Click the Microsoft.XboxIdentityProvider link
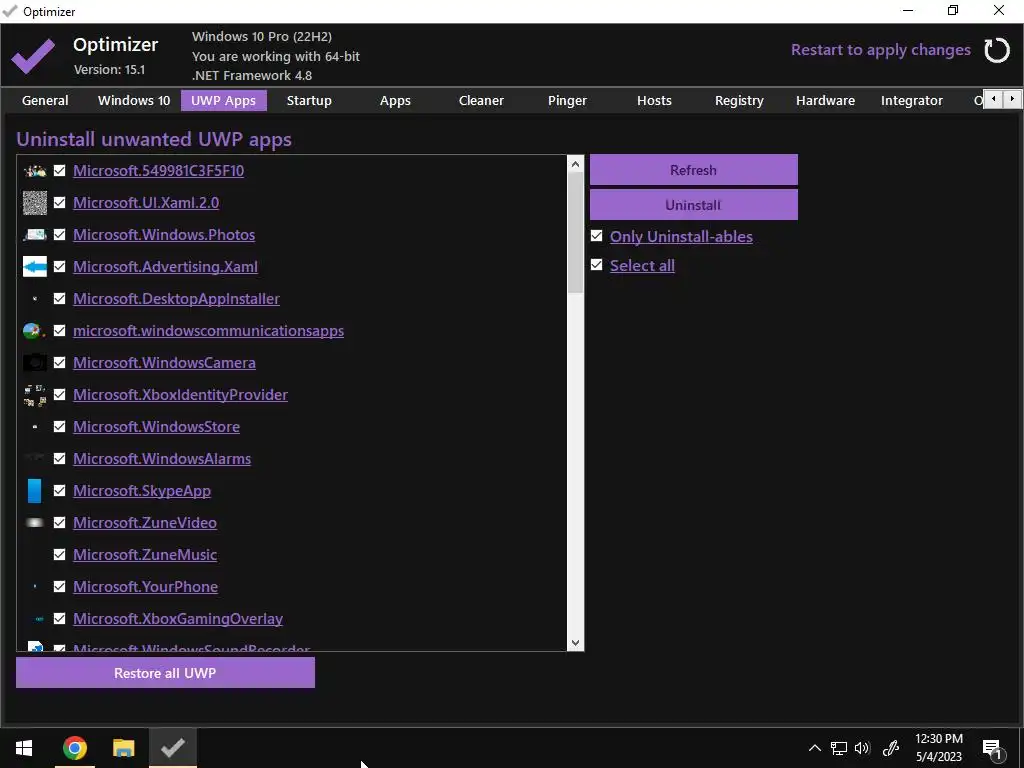The height and width of the screenshot is (768, 1024). (x=180, y=394)
